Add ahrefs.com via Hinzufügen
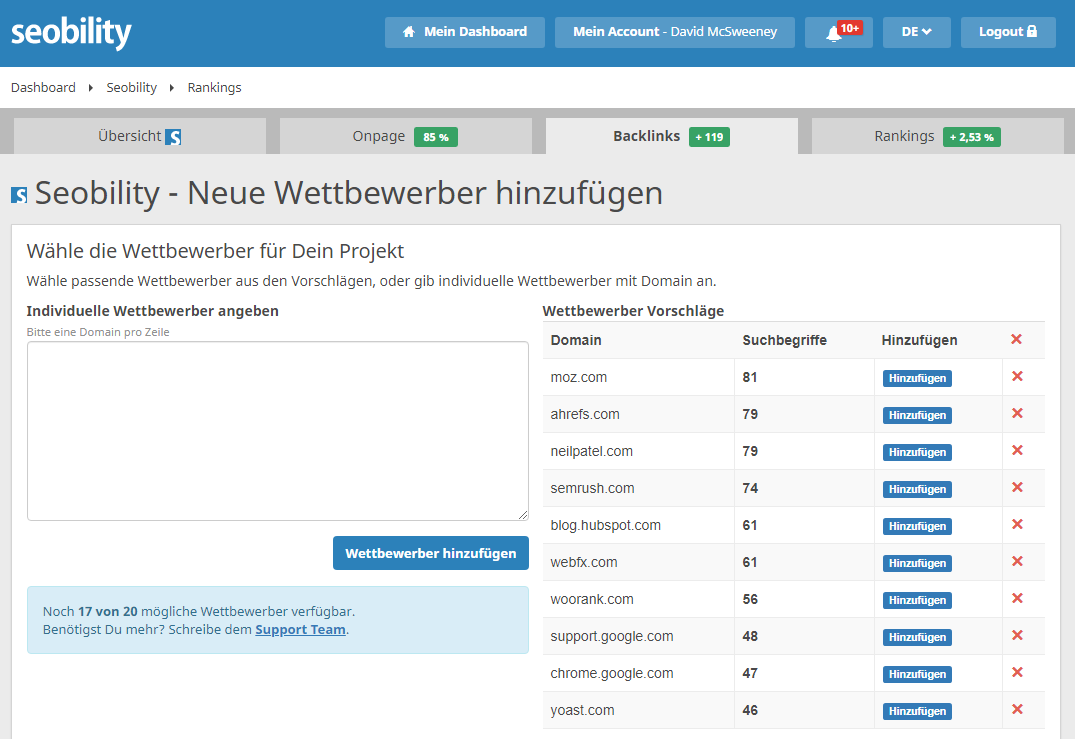Image resolution: width=1075 pixels, height=739 pixels. 917,415
